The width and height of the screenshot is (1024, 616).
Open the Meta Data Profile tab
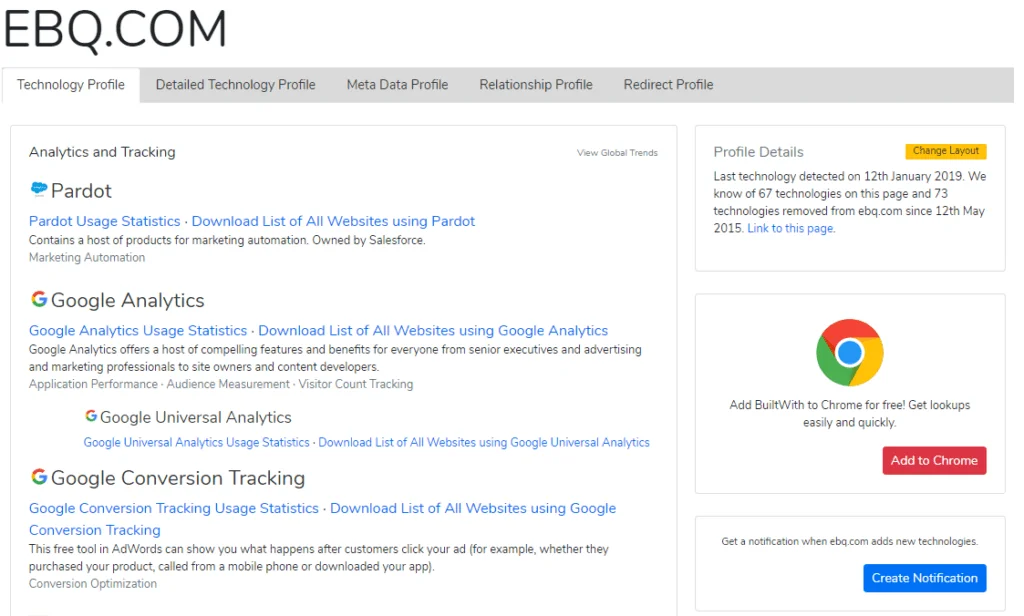click(397, 85)
